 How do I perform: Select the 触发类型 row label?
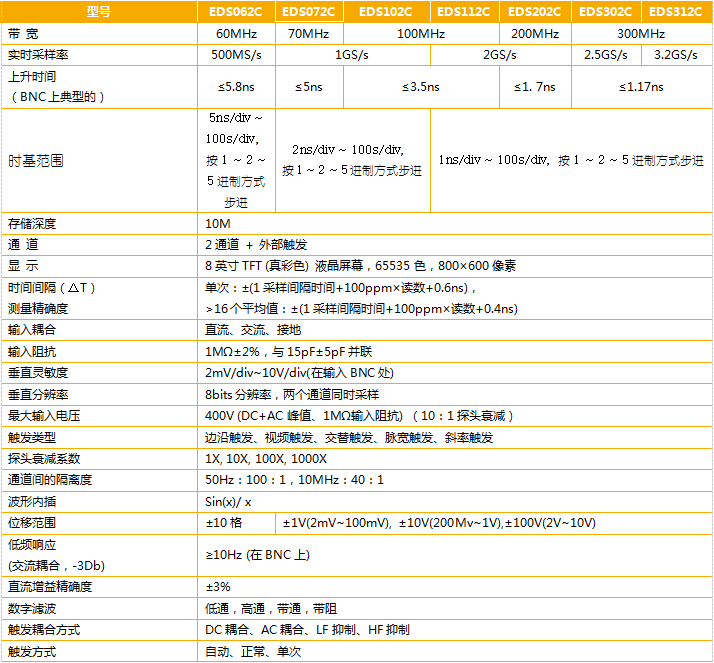pos(28,437)
